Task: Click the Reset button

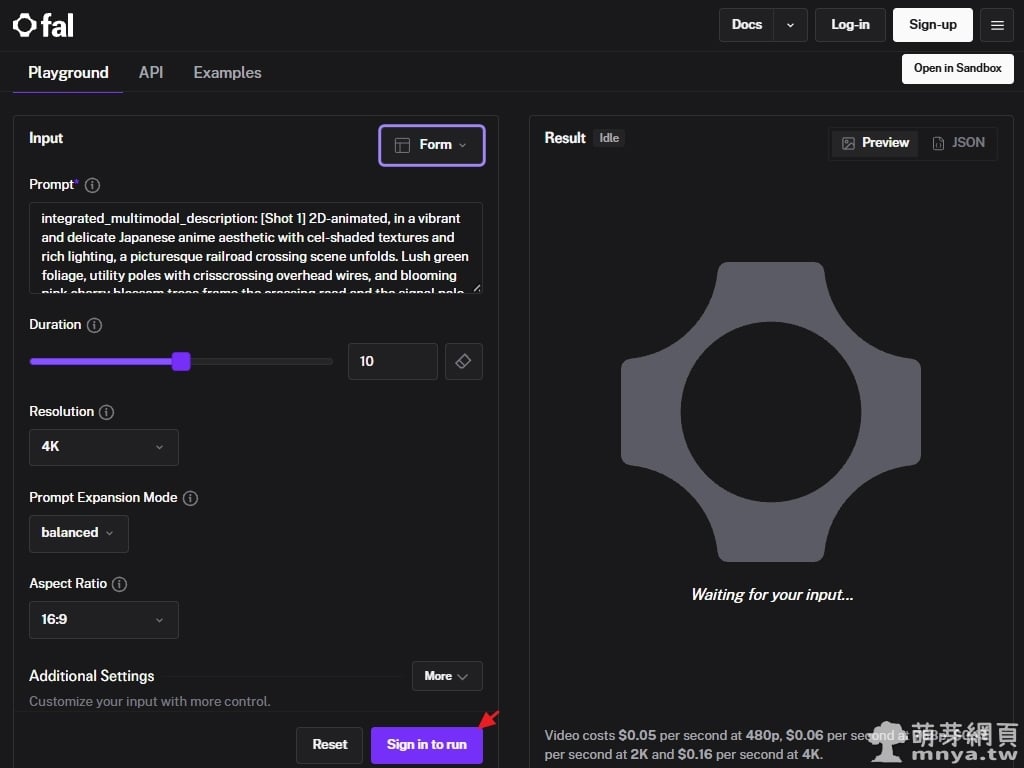Action: pos(329,745)
